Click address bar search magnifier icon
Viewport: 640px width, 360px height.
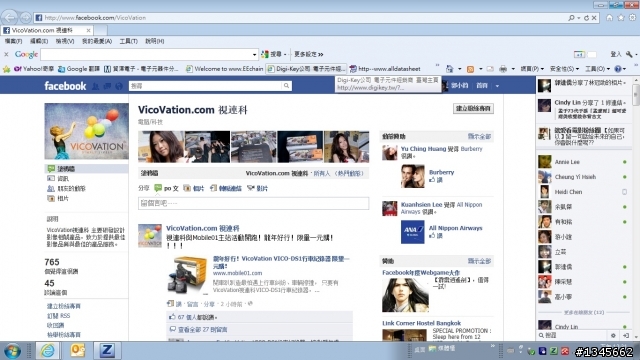(x=571, y=18)
